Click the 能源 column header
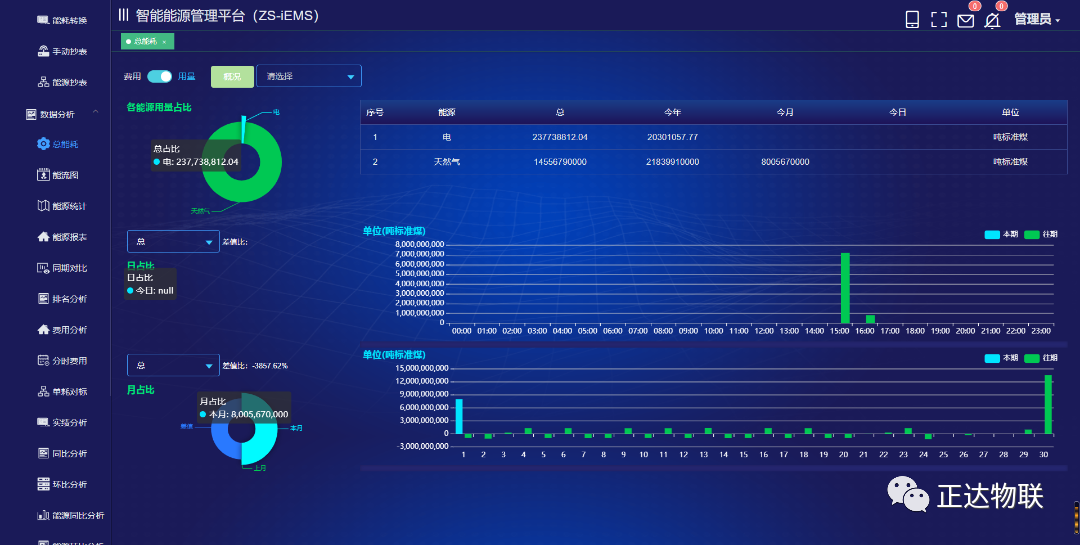This screenshot has width=1080, height=545. (446, 112)
